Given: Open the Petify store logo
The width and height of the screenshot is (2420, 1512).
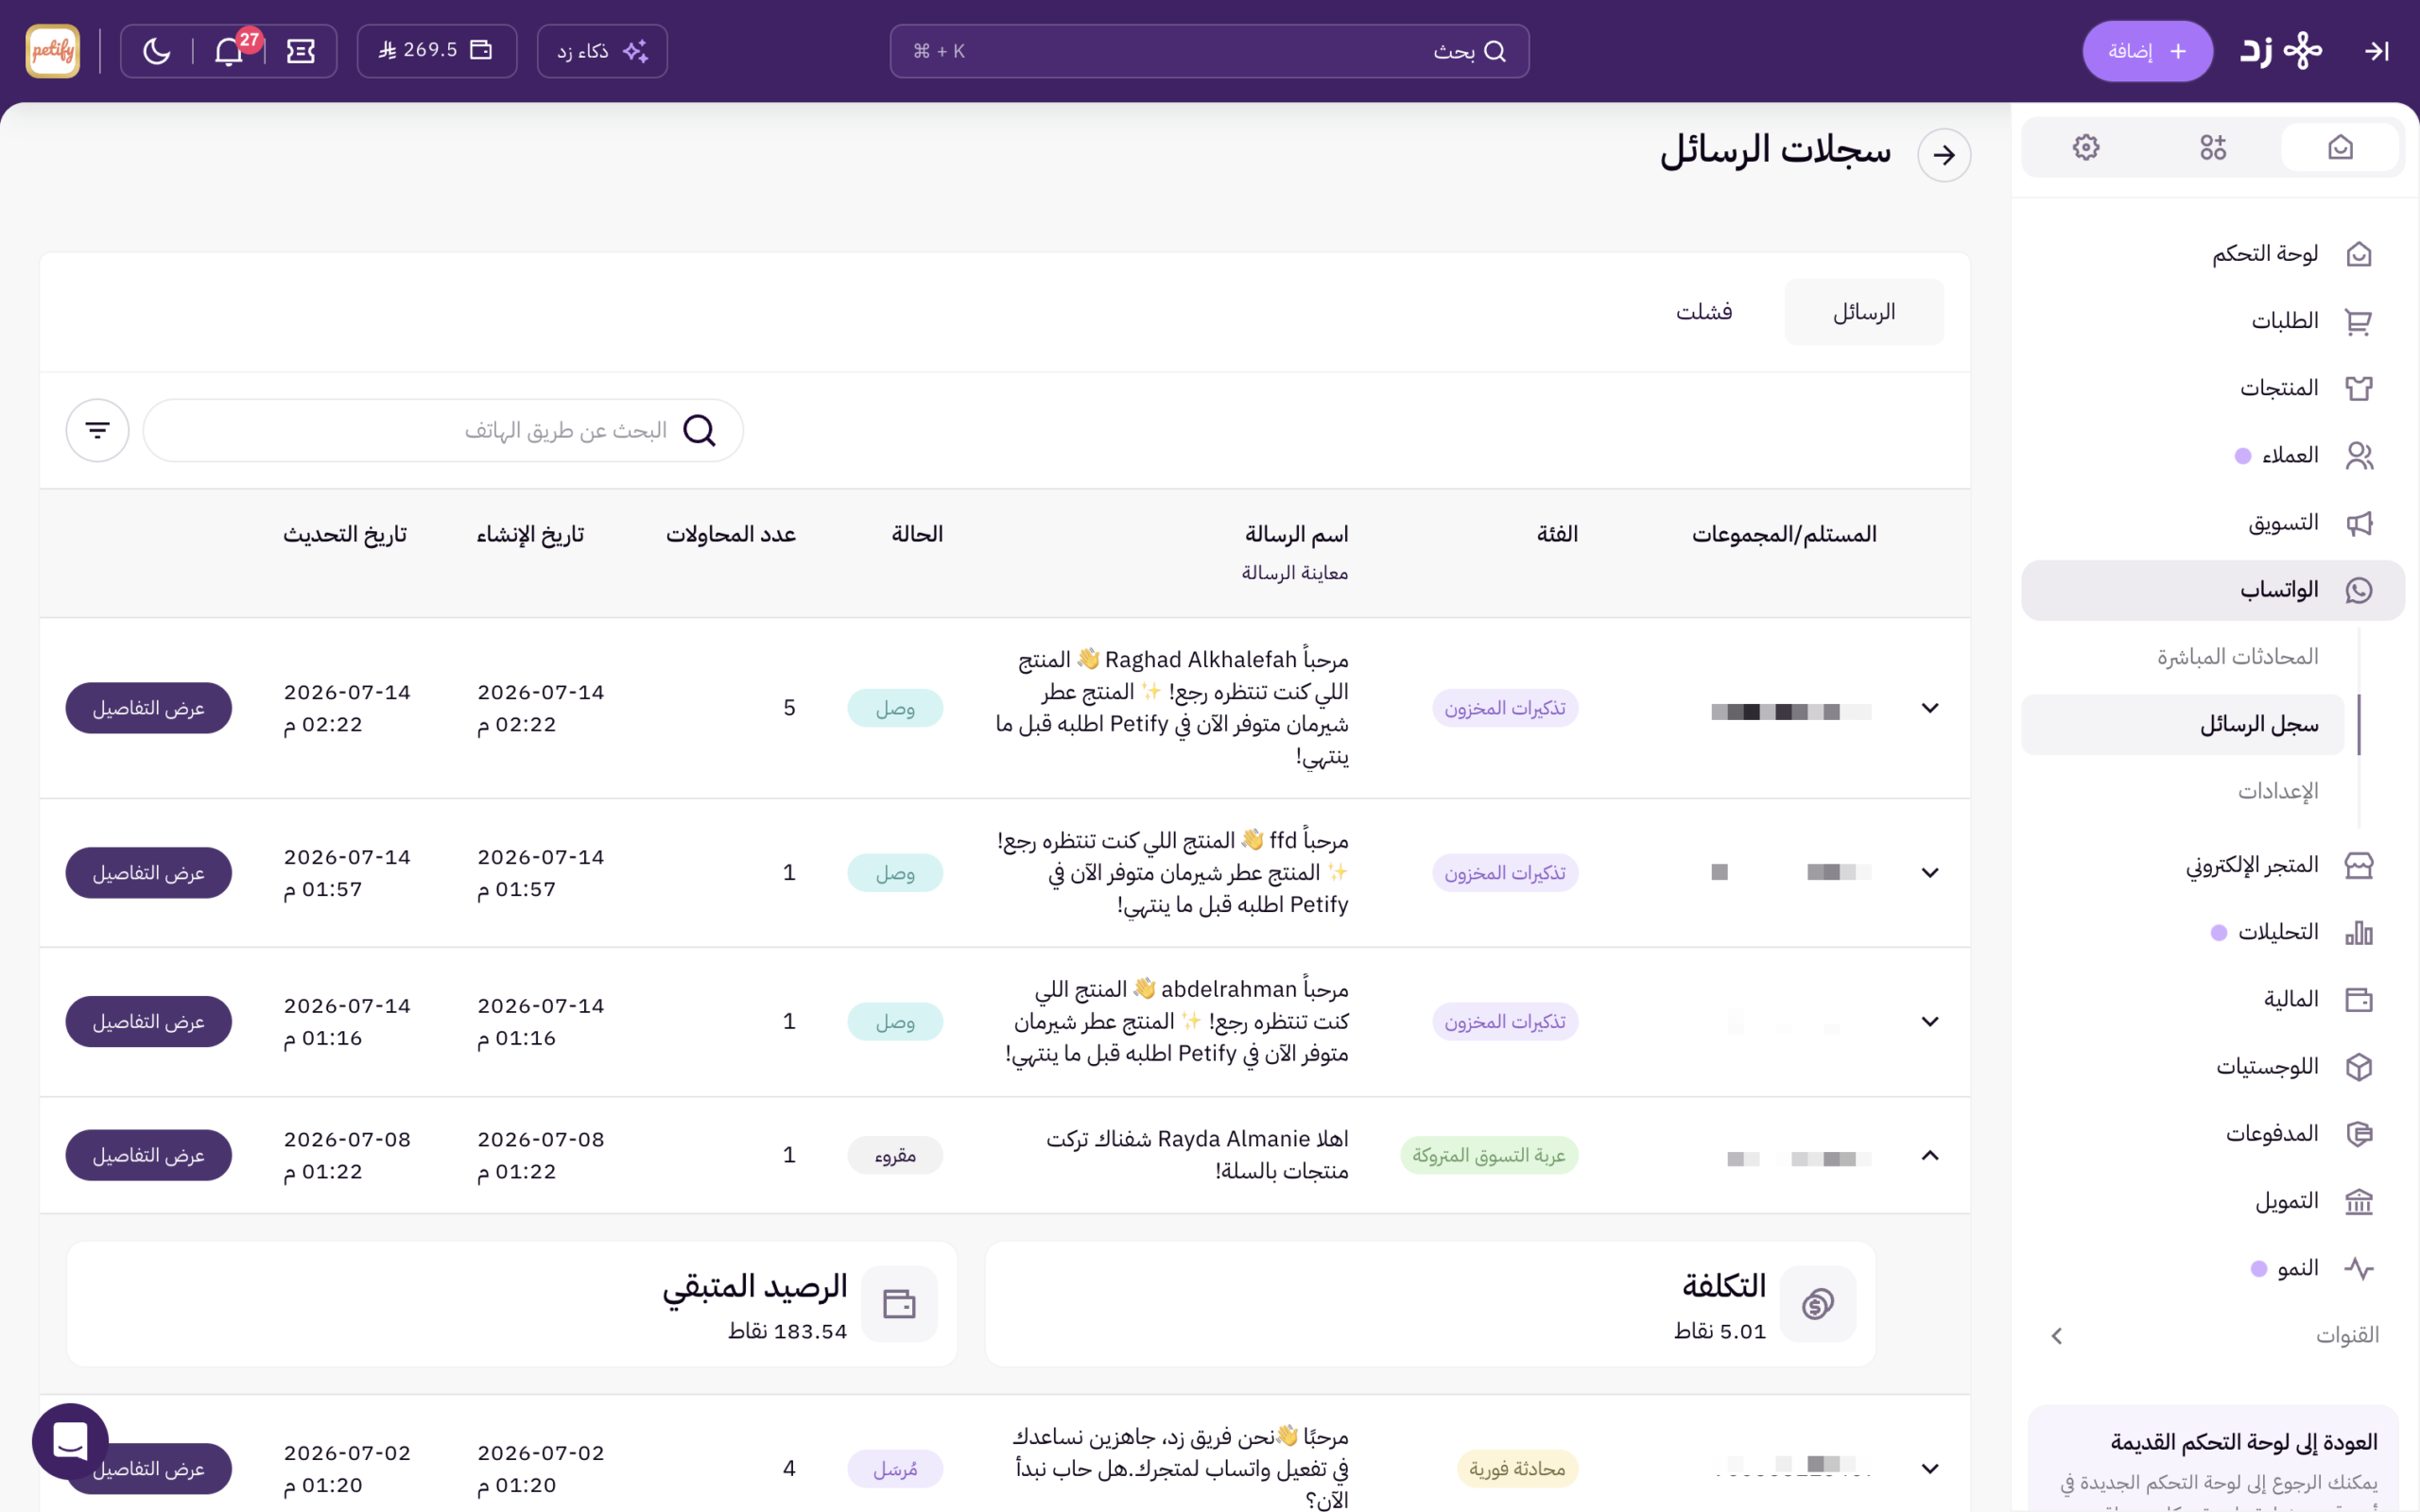Looking at the screenshot, I should click(53, 51).
